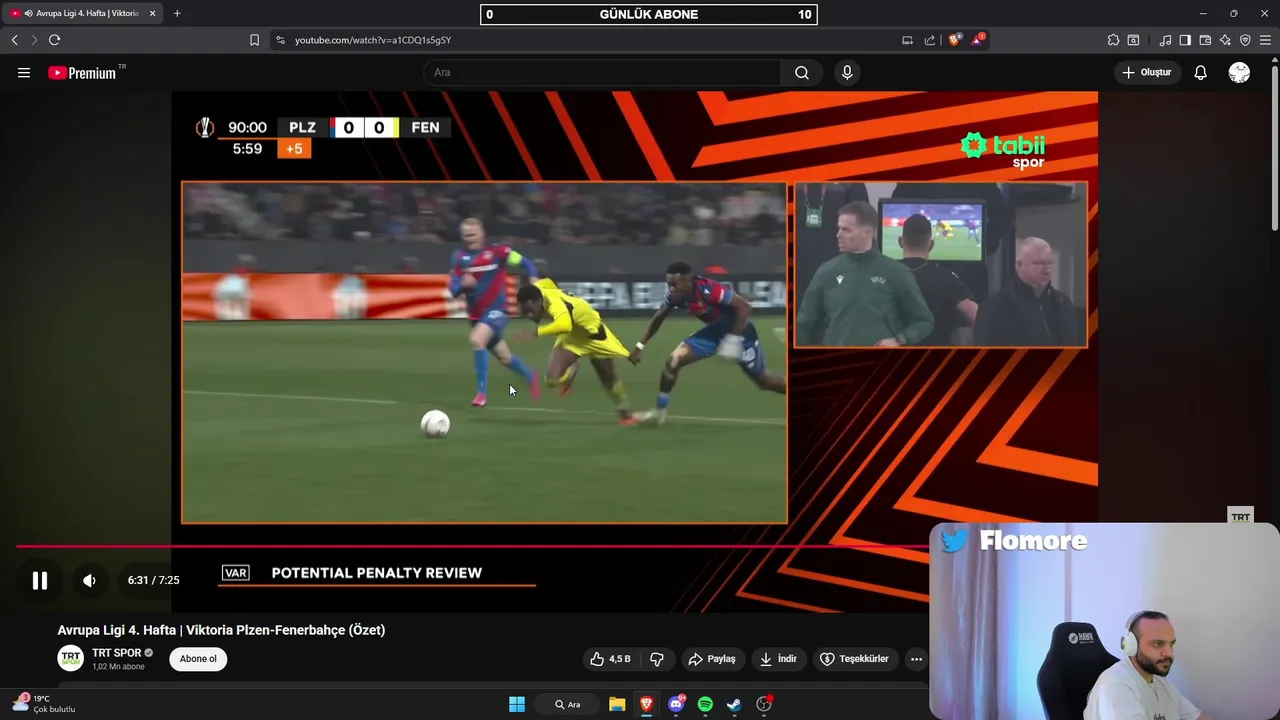Viewport: 1280px width, 720px height.
Task: Open media control music note icon
Action: pyautogui.click(x=1165, y=40)
